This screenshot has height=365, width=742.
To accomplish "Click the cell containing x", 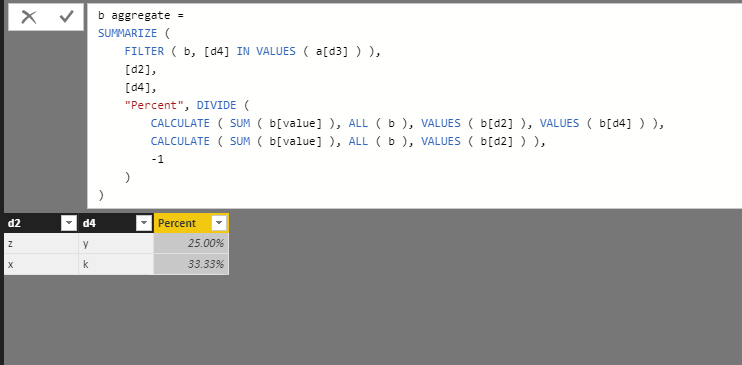I will pos(41,264).
